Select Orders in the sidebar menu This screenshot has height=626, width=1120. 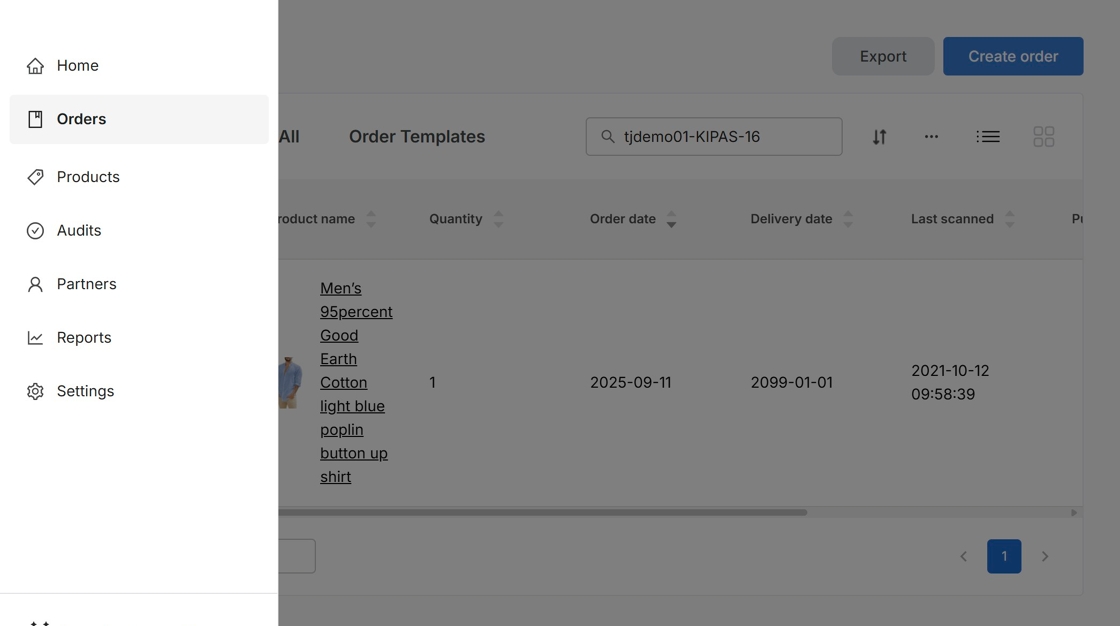pyautogui.click(x=139, y=120)
